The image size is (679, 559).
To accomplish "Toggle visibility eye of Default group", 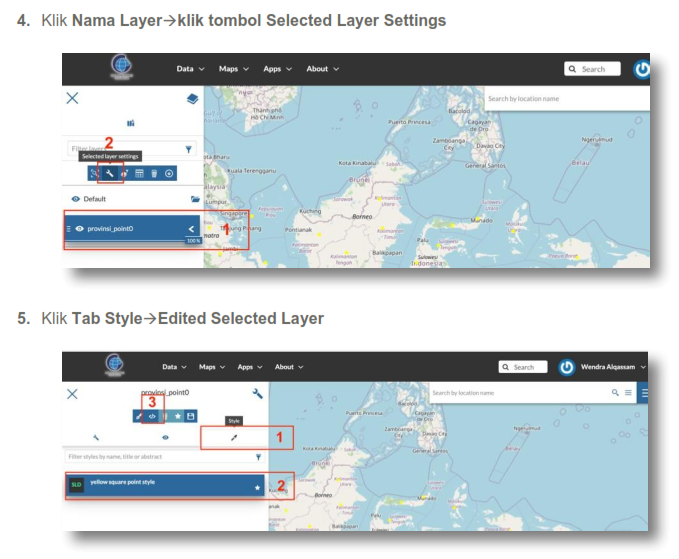I will 76,199.
